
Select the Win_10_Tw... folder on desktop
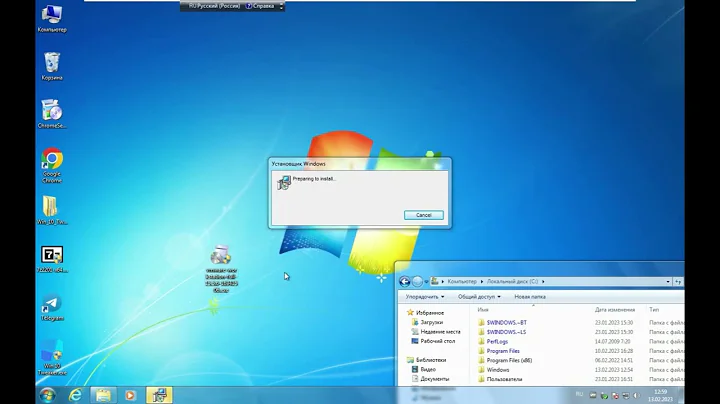(52, 210)
